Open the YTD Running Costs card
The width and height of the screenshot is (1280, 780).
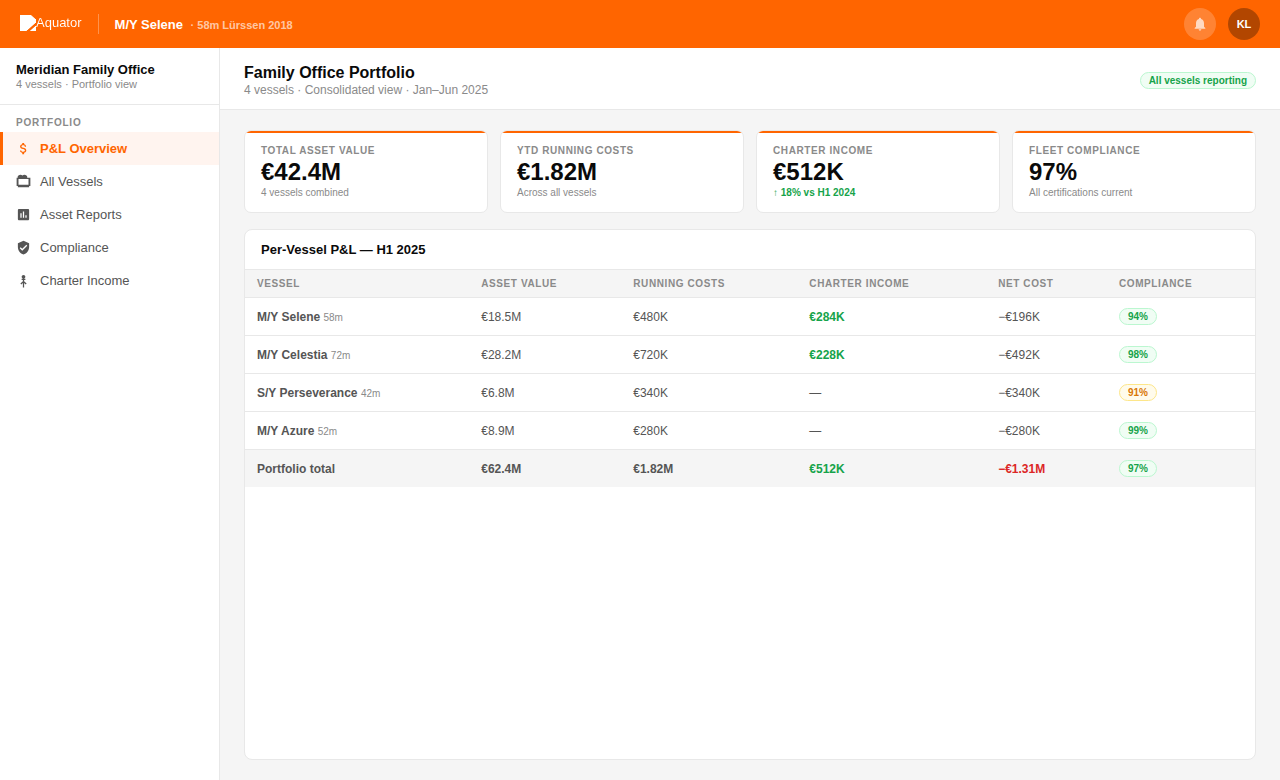tap(622, 172)
